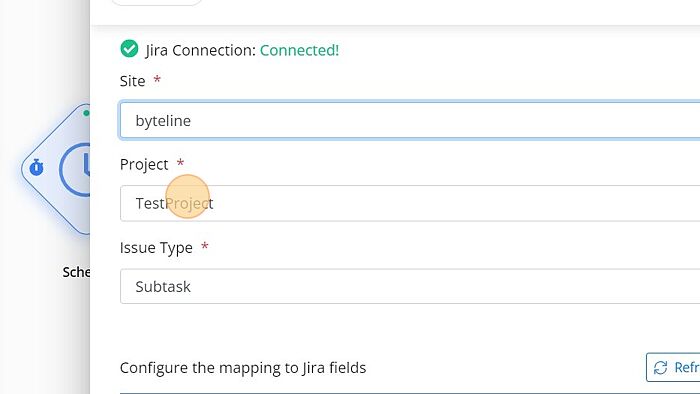
Task: Click the green Connected! status text
Action: tap(299, 50)
